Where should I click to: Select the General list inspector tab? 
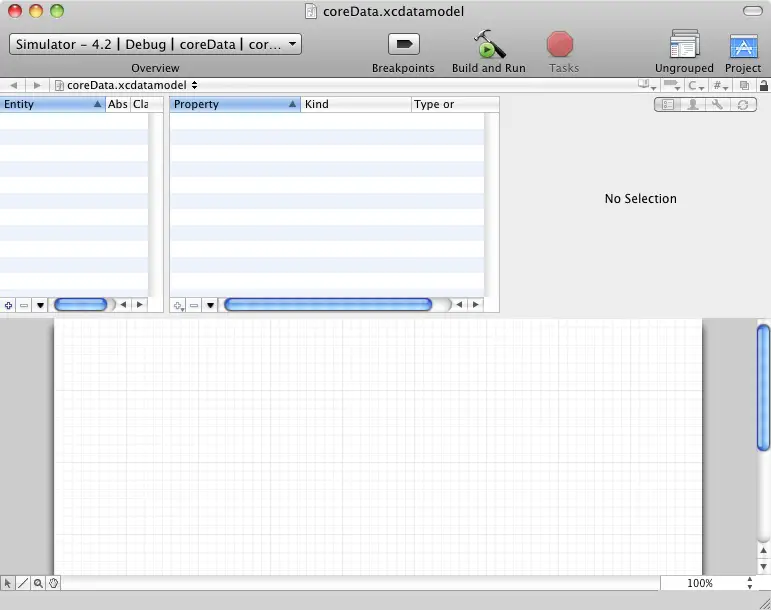coord(667,105)
